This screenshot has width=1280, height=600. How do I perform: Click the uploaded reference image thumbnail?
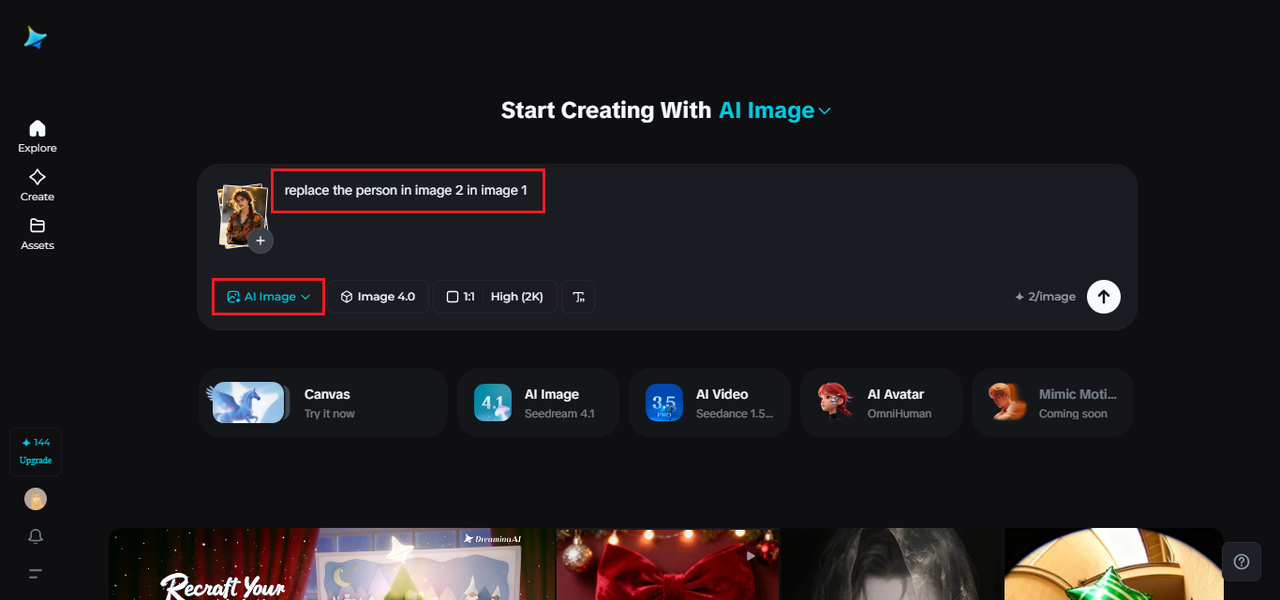(x=240, y=212)
